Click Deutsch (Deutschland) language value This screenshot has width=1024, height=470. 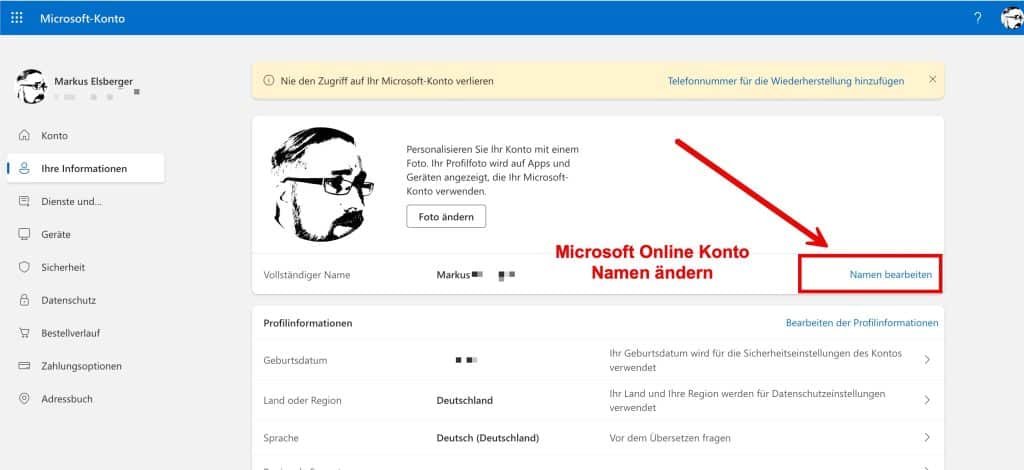[488, 438]
